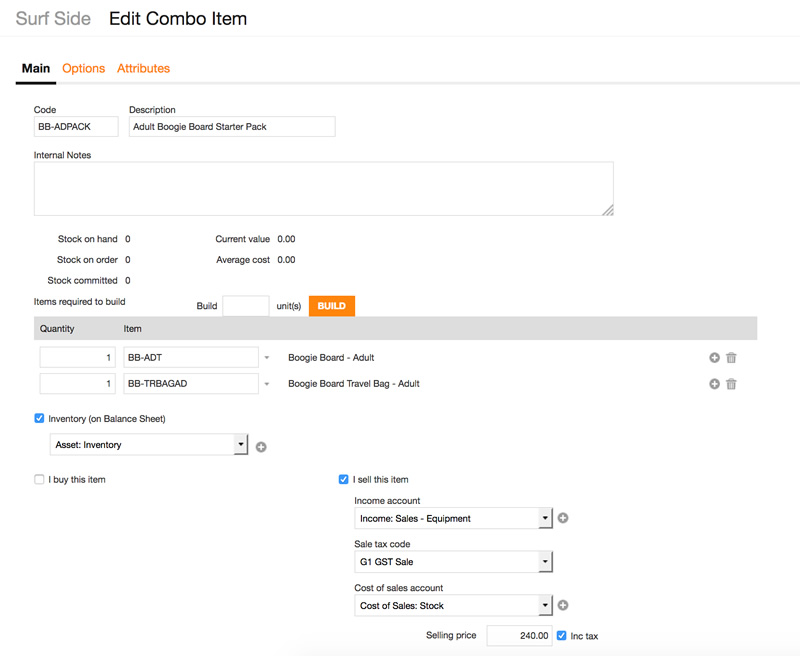Open the Income account dropdown
The image size is (800, 656).
(x=453, y=518)
